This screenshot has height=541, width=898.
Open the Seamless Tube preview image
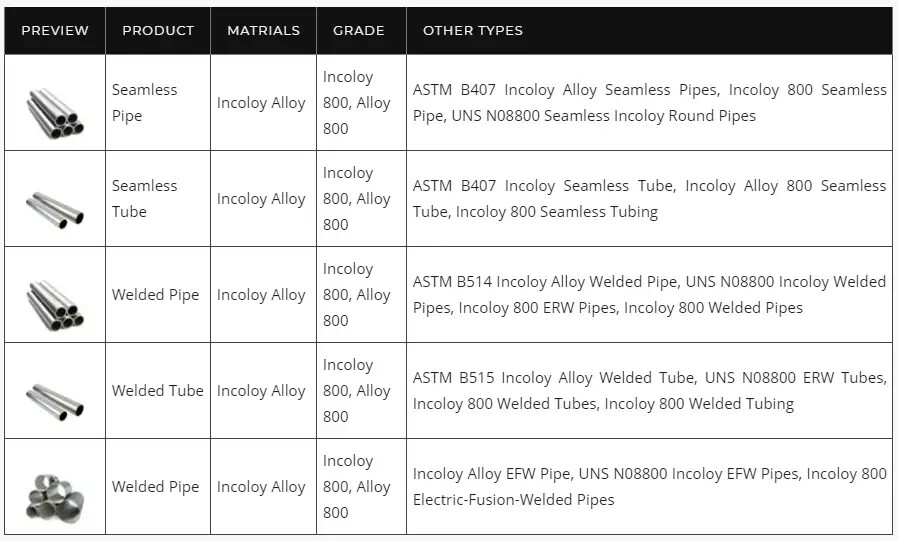(55, 208)
